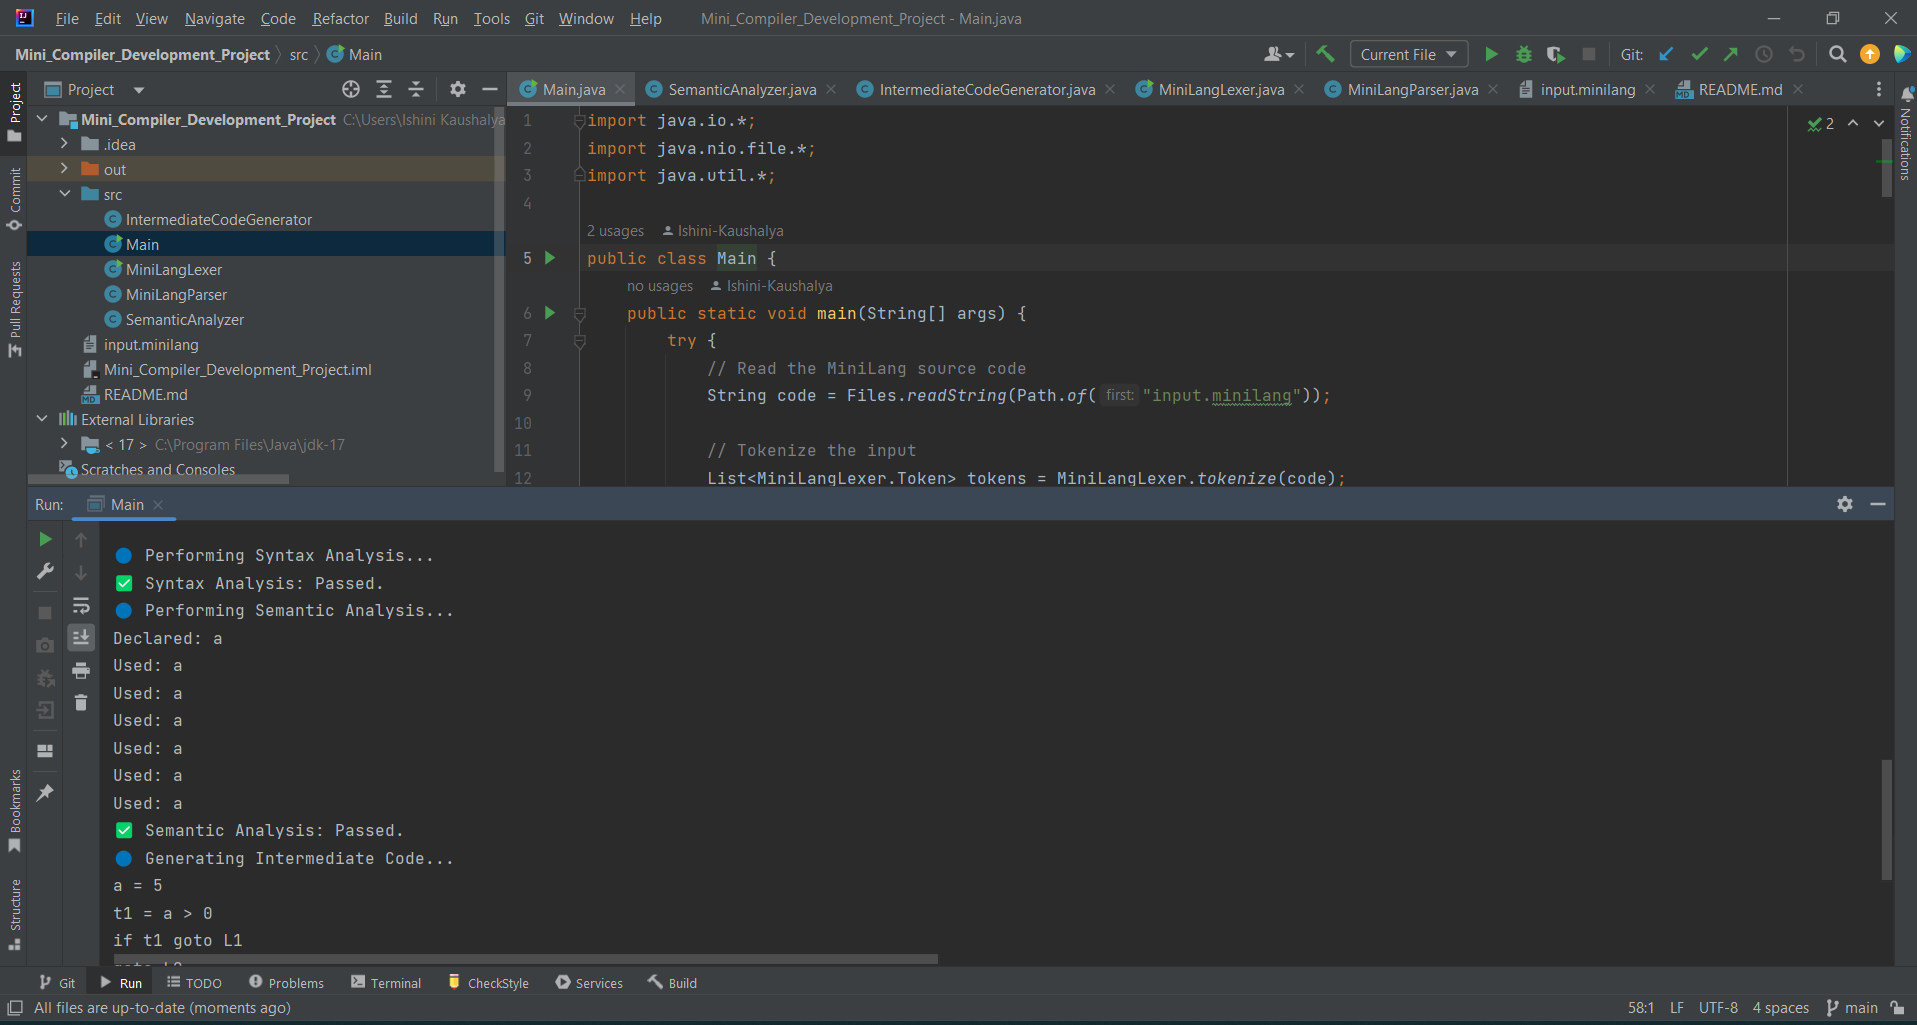
Task: Start Debug with the bug icon
Action: [1524, 54]
